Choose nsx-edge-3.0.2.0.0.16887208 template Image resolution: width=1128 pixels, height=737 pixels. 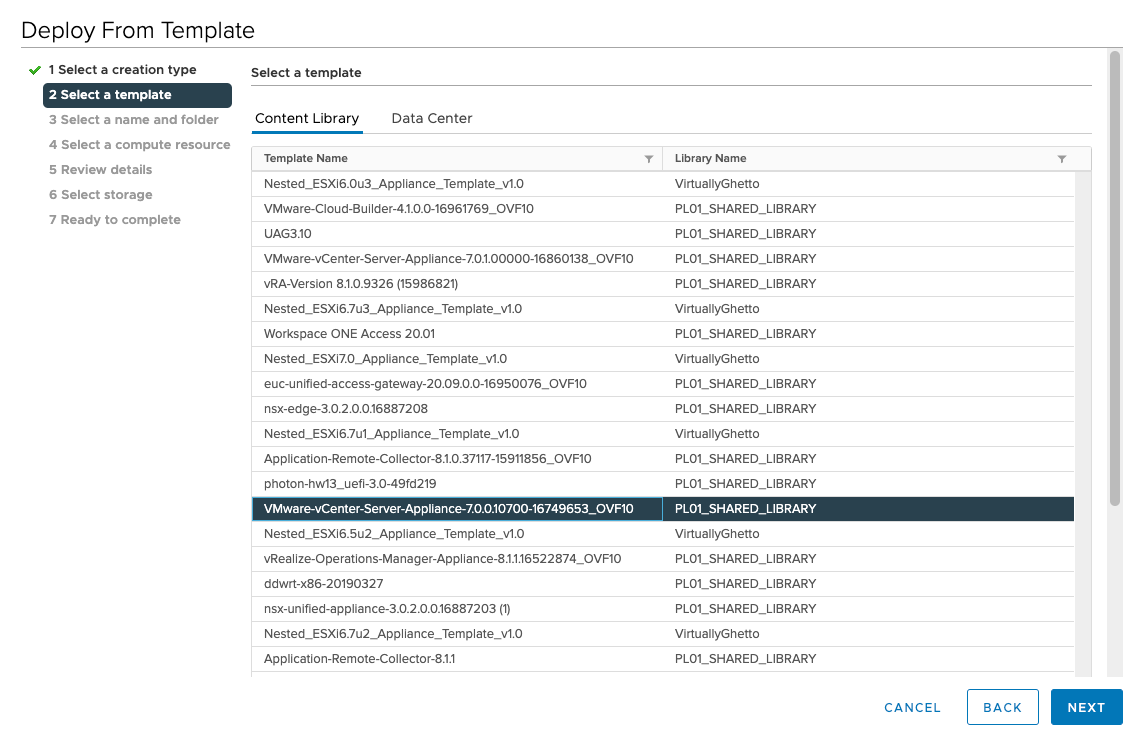click(346, 409)
